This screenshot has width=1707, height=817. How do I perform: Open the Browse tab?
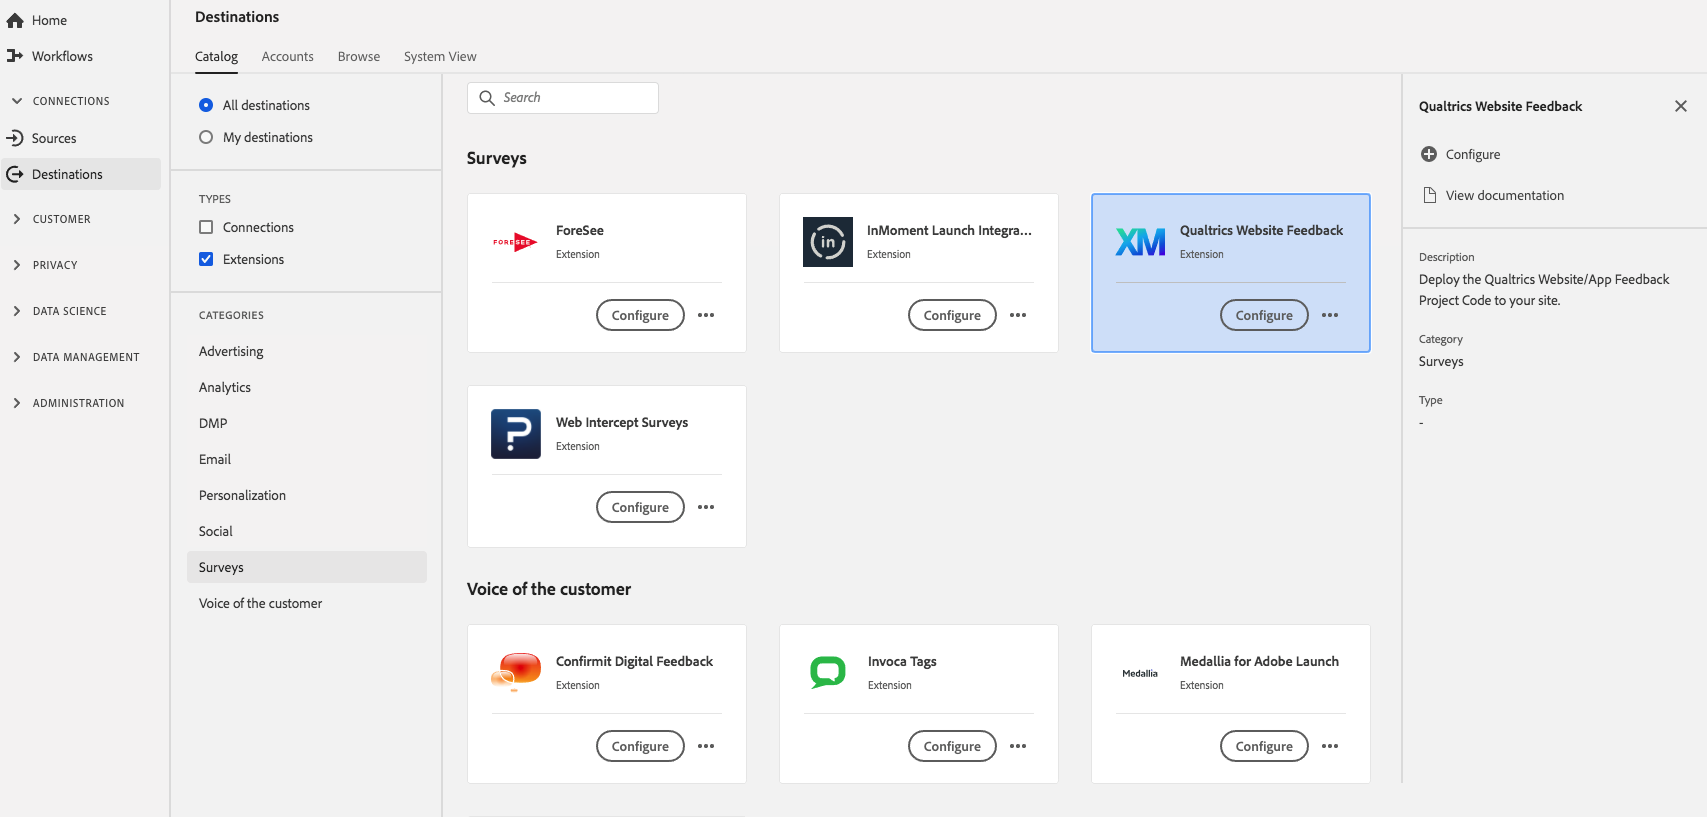click(x=359, y=56)
